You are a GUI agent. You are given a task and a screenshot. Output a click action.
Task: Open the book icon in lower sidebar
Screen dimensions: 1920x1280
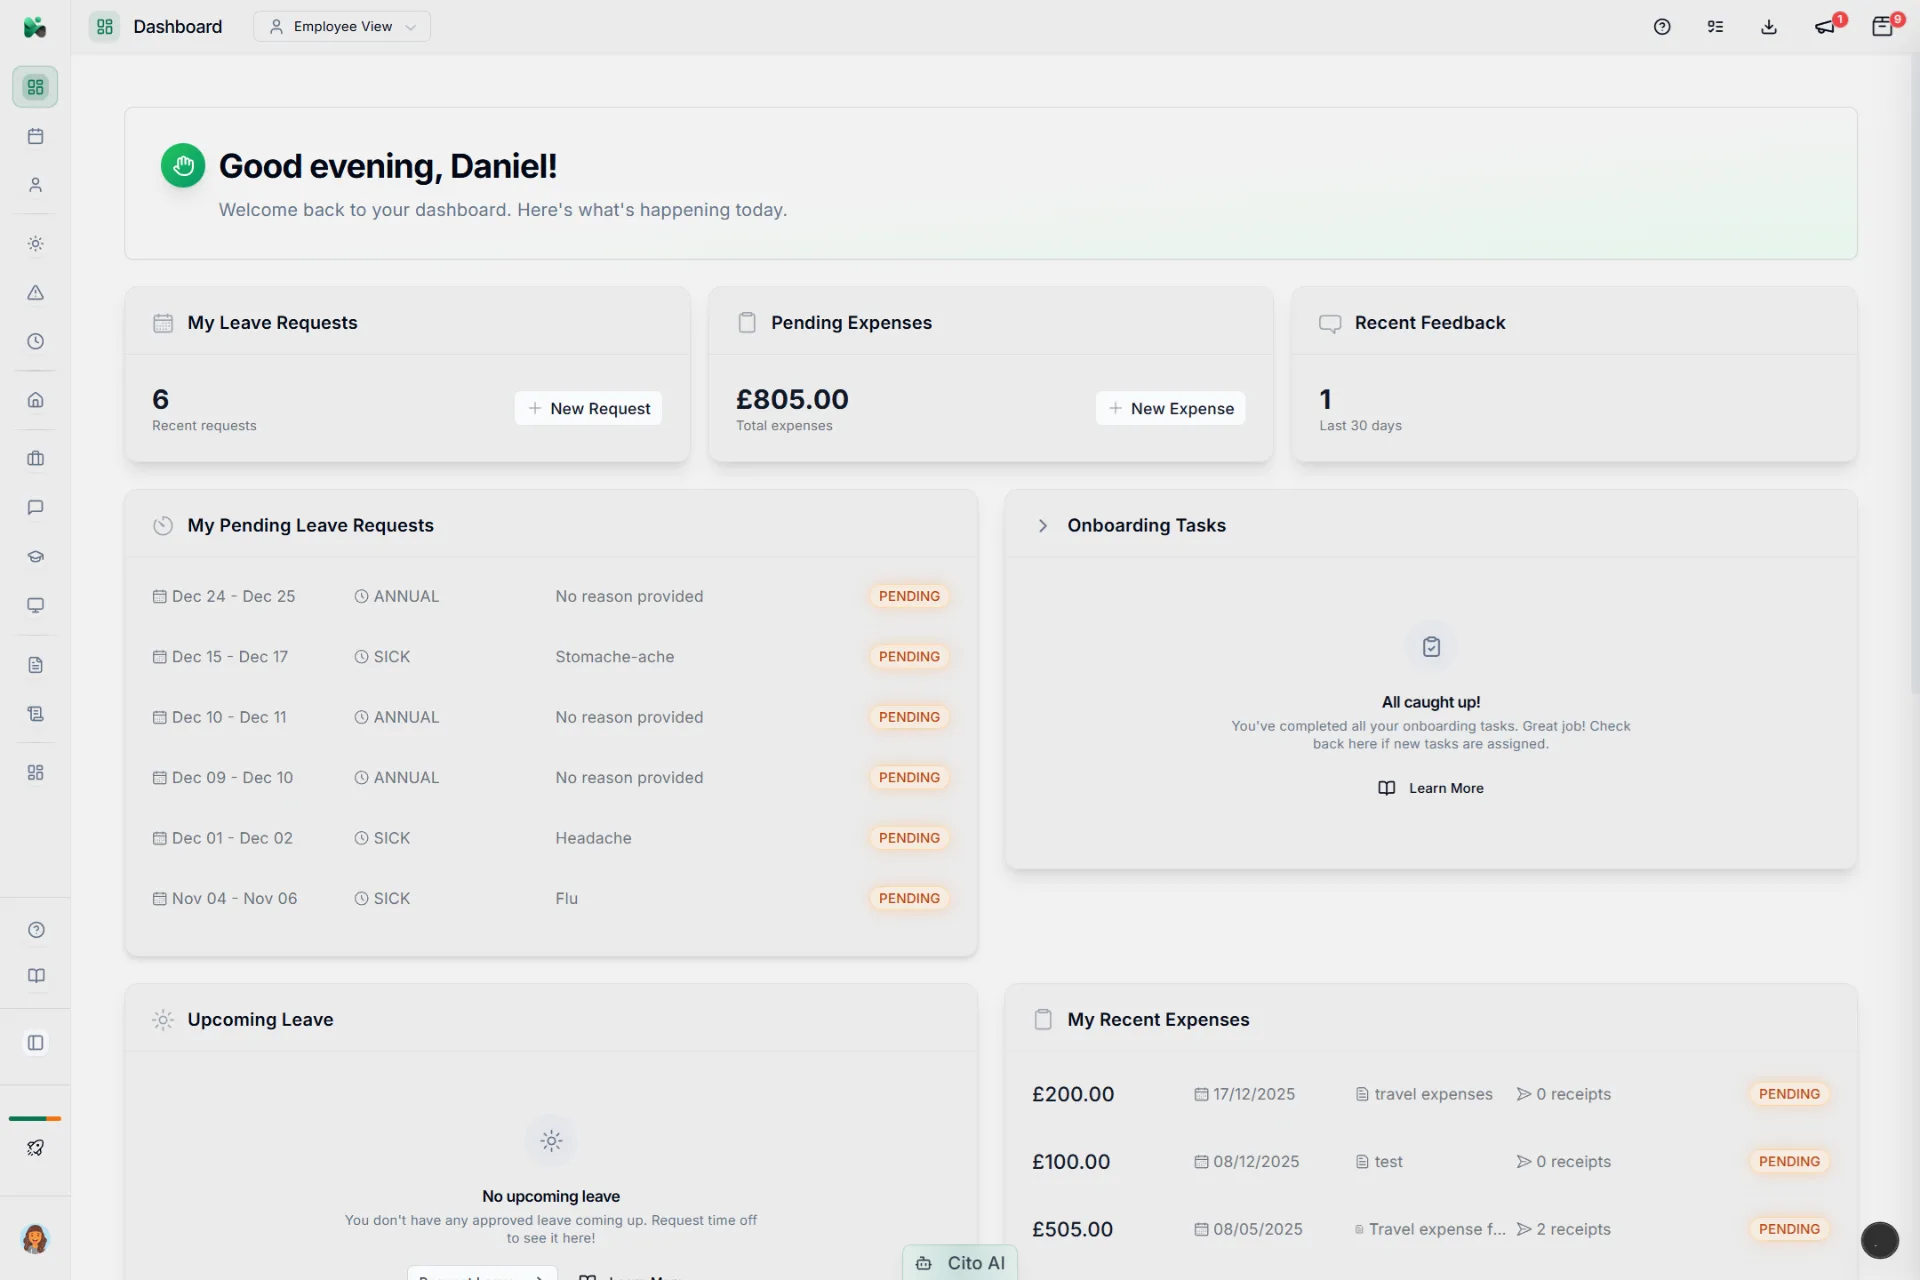click(x=36, y=976)
